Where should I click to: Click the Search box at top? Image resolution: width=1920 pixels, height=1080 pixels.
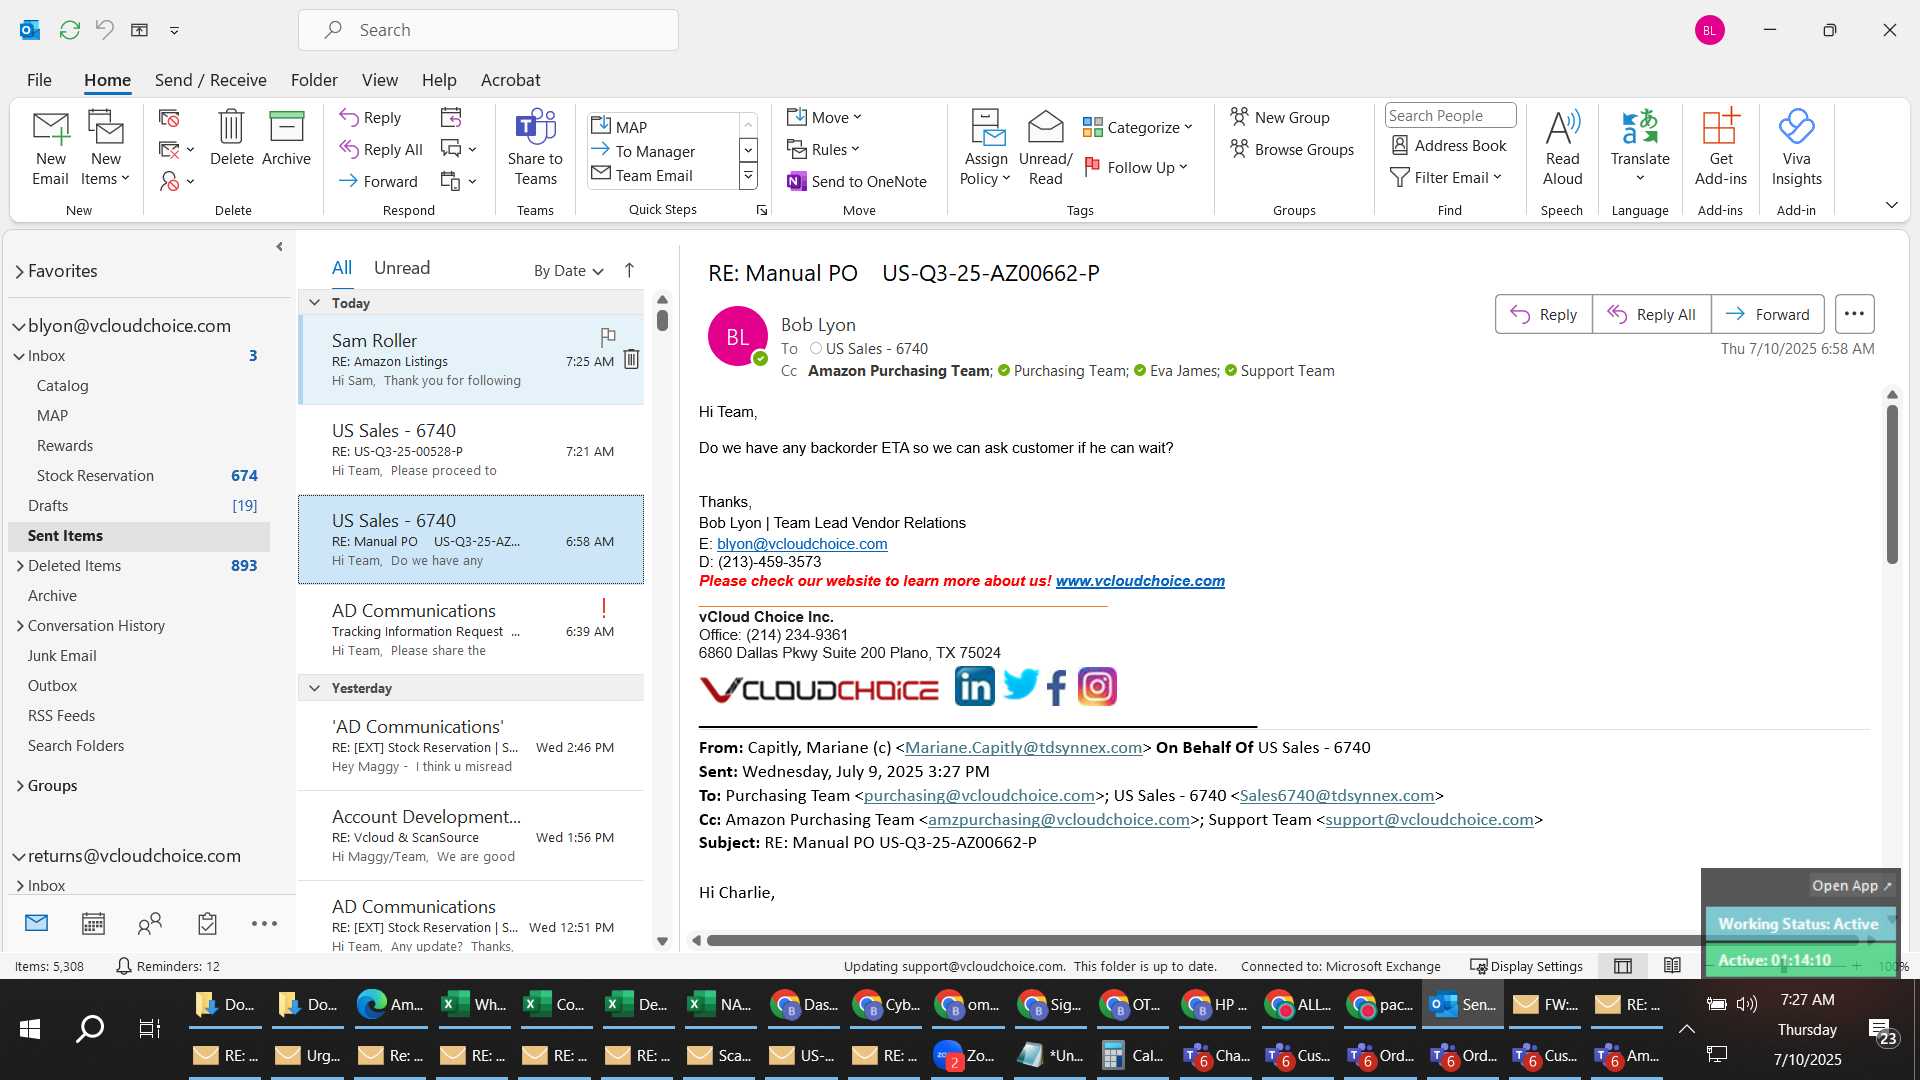click(488, 30)
